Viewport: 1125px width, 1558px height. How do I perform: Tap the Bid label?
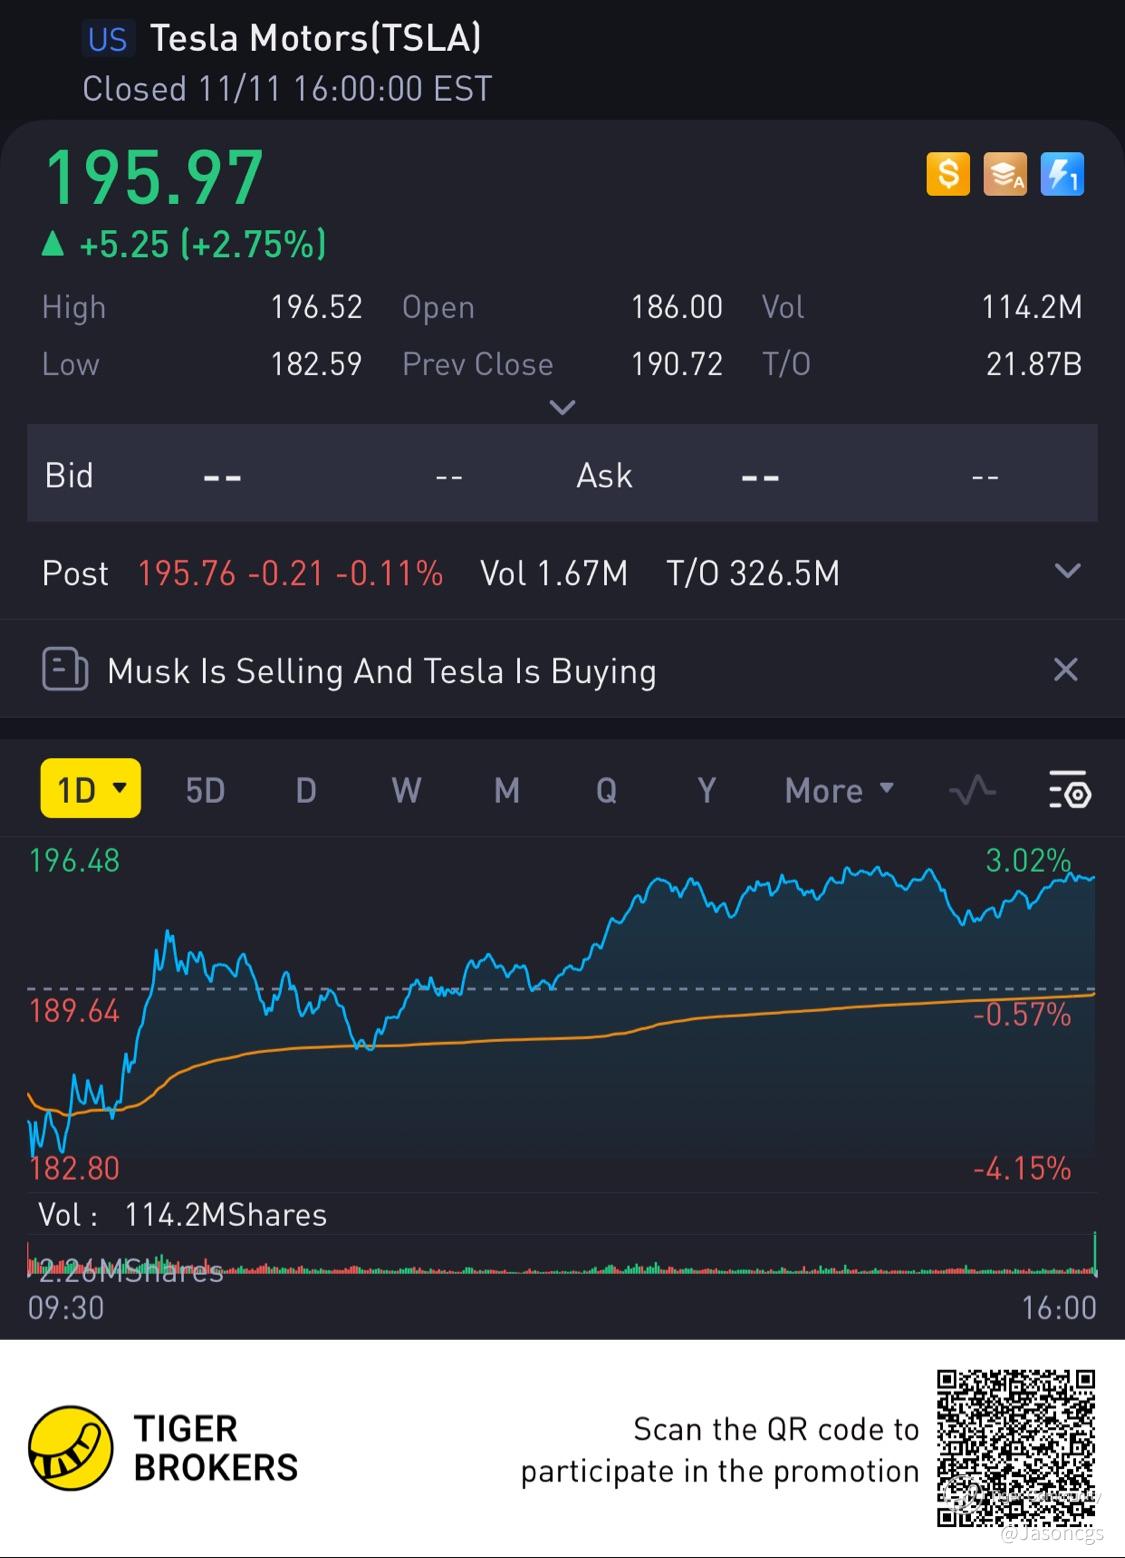coord(69,475)
